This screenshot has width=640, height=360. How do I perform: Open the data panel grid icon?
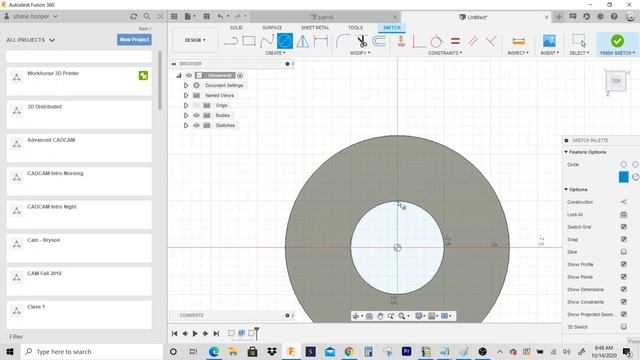(174, 16)
